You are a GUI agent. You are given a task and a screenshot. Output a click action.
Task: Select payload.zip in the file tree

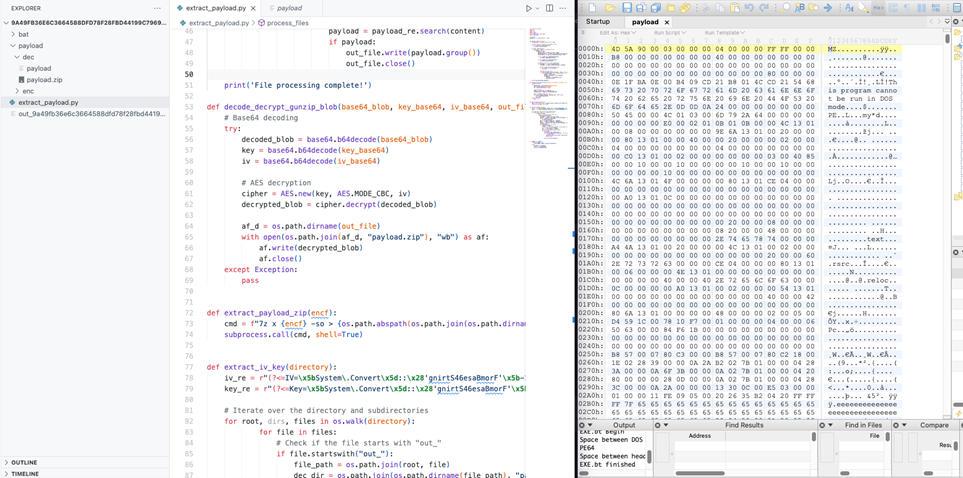tap(44, 80)
